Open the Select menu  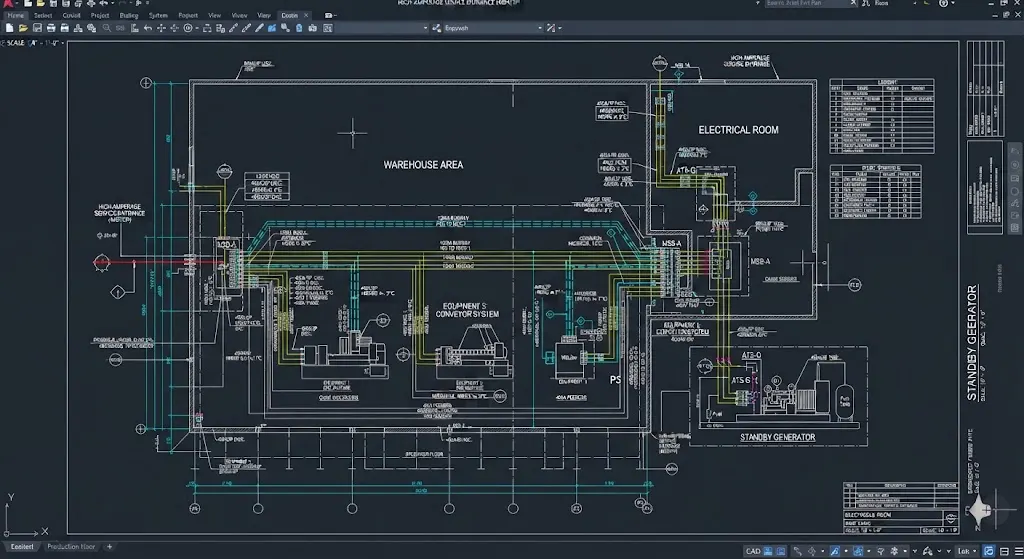(x=43, y=15)
